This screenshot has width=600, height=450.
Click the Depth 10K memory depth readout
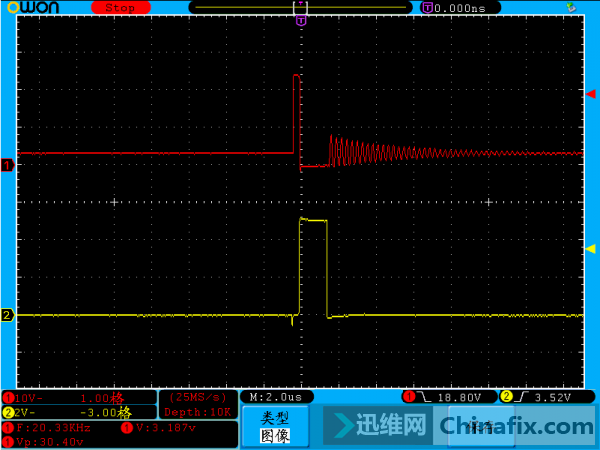[x=197, y=412]
